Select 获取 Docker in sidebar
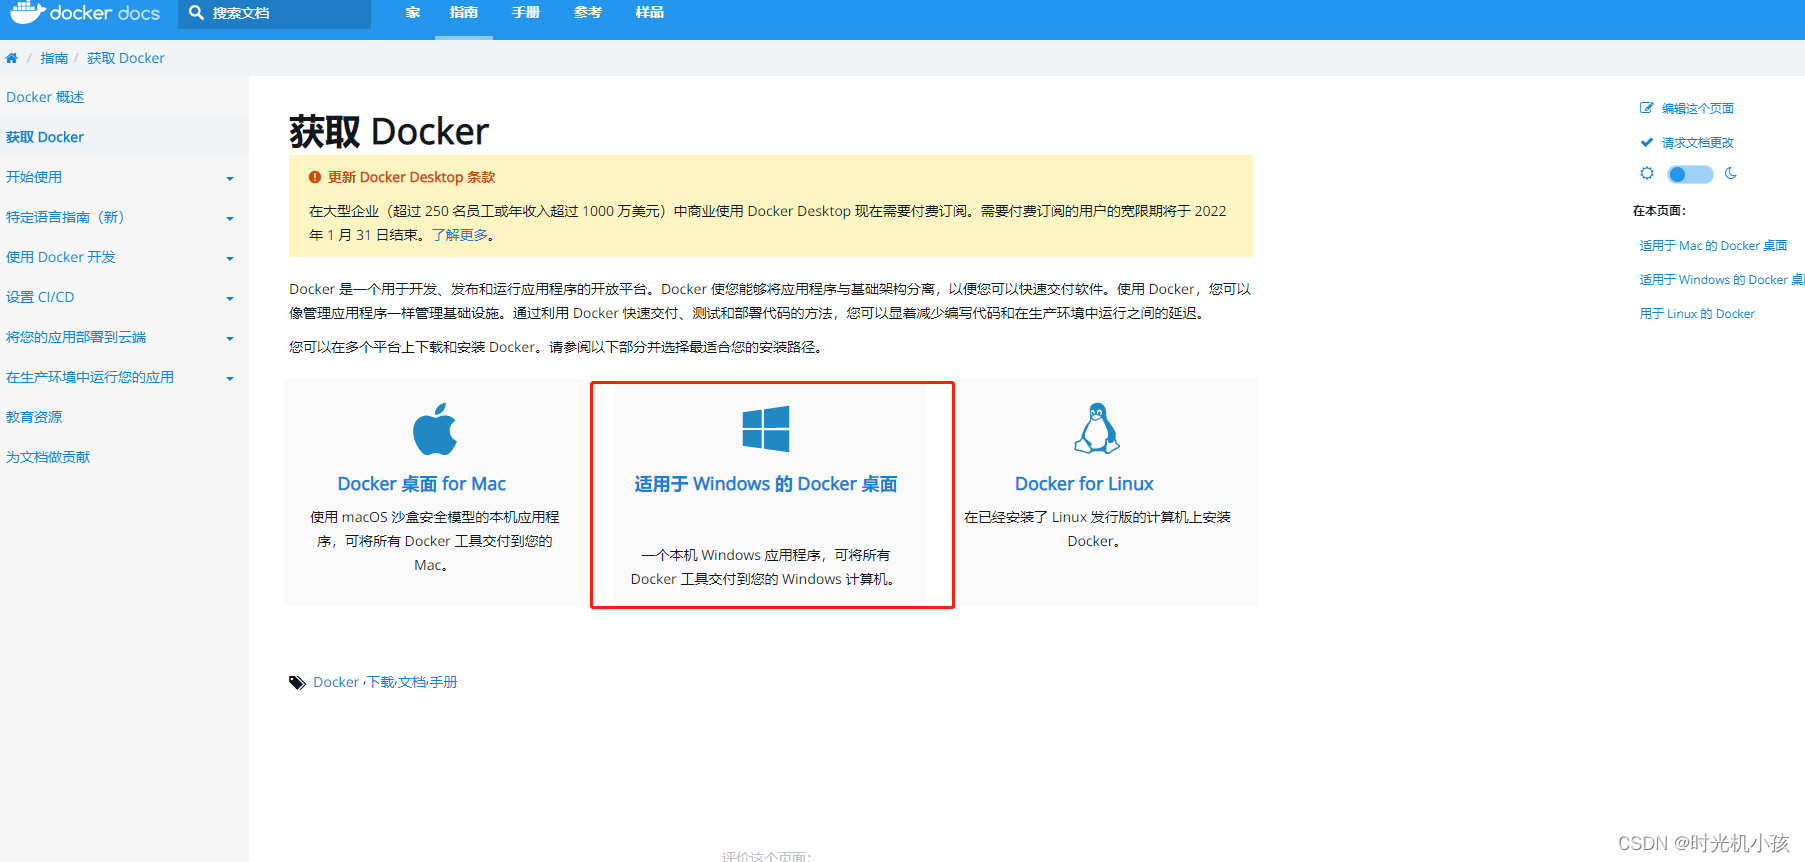This screenshot has width=1805, height=862. coord(45,137)
